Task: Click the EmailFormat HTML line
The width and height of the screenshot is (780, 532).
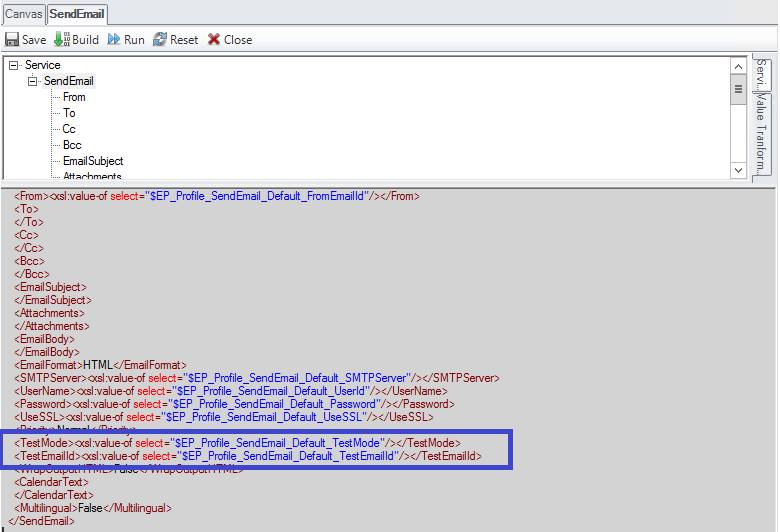Action: pyautogui.click(x=100, y=365)
